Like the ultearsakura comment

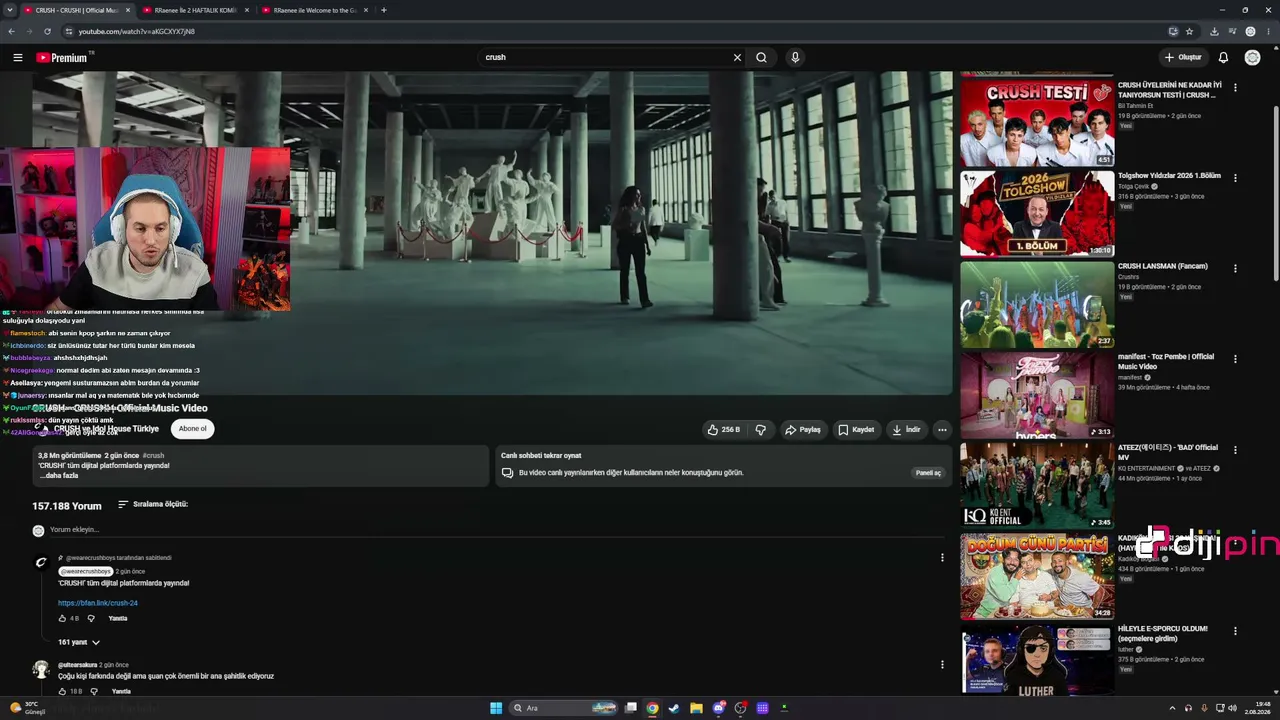pos(63,692)
